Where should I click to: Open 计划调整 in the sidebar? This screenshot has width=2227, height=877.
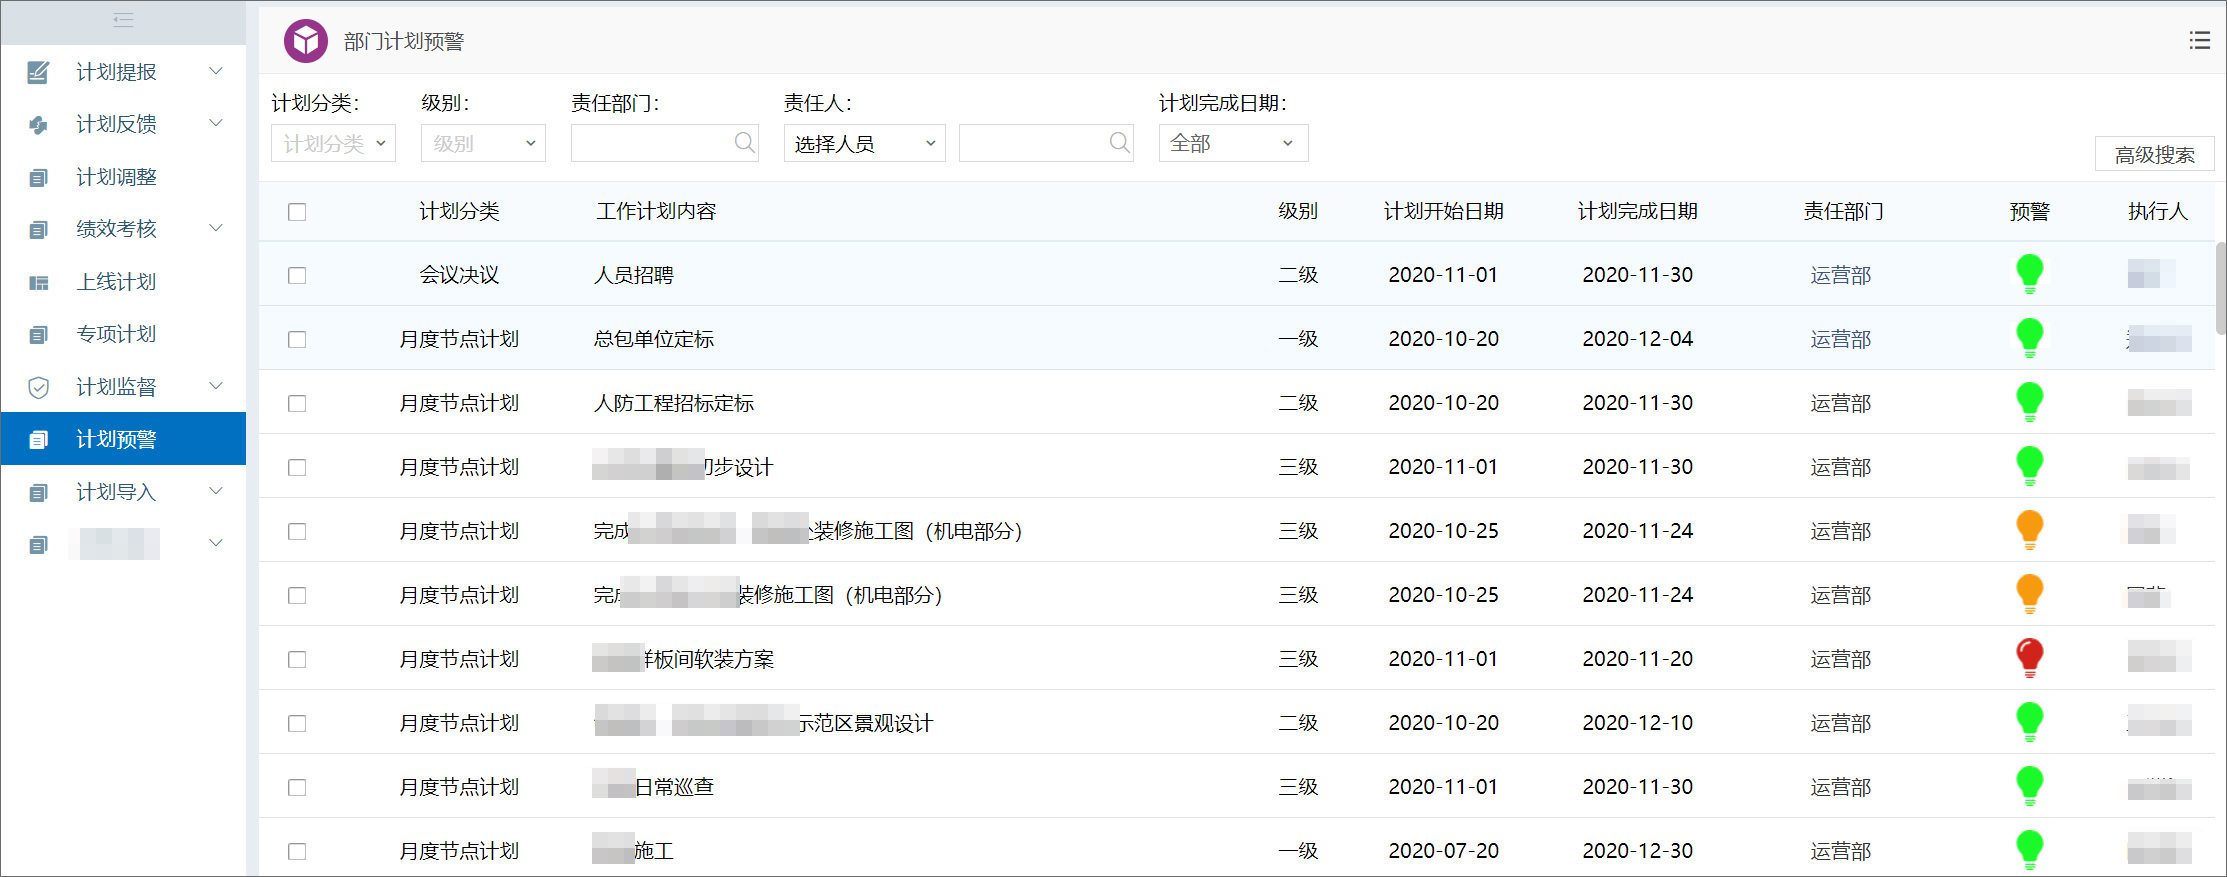click(116, 177)
